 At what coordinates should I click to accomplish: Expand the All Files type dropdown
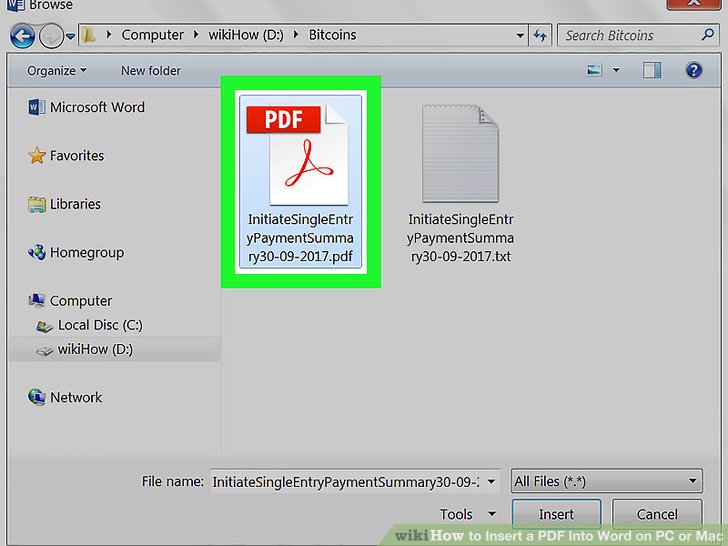606,482
